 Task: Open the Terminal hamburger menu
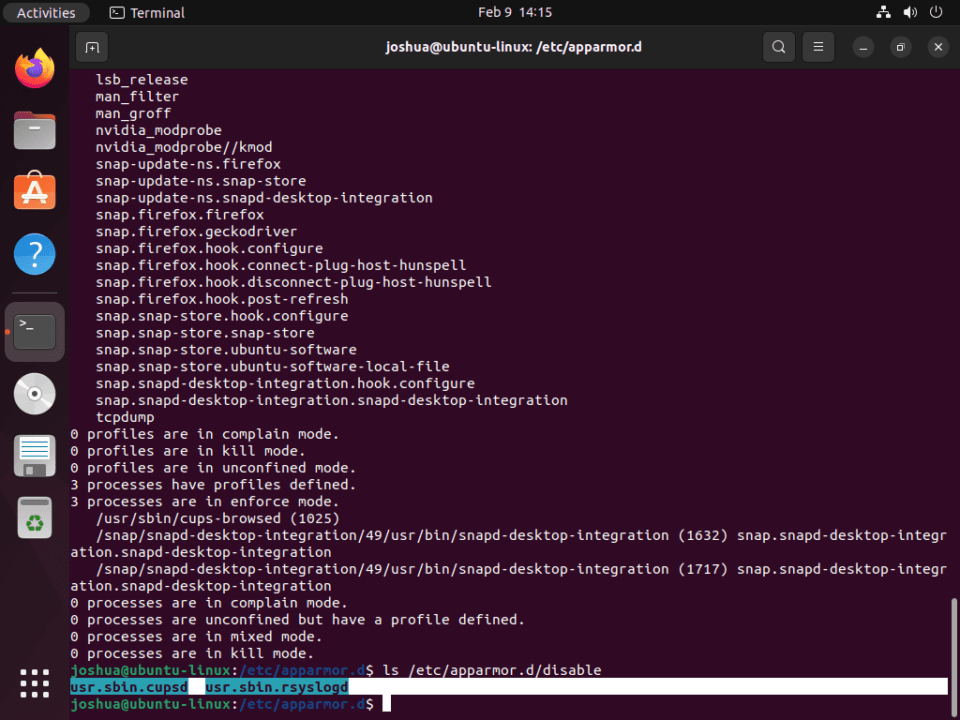pyautogui.click(x=817, y=47)
